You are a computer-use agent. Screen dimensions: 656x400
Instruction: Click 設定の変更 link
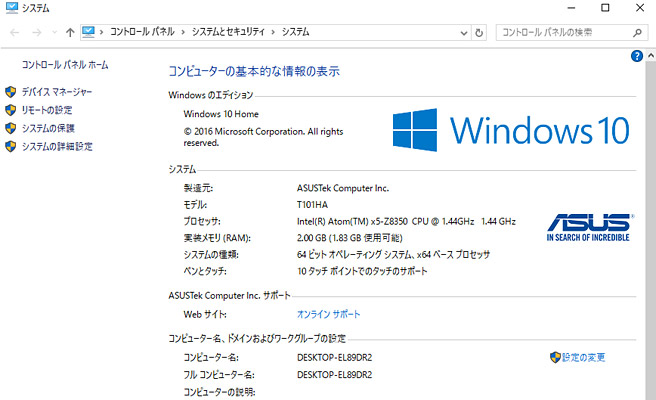coord(583,357)
